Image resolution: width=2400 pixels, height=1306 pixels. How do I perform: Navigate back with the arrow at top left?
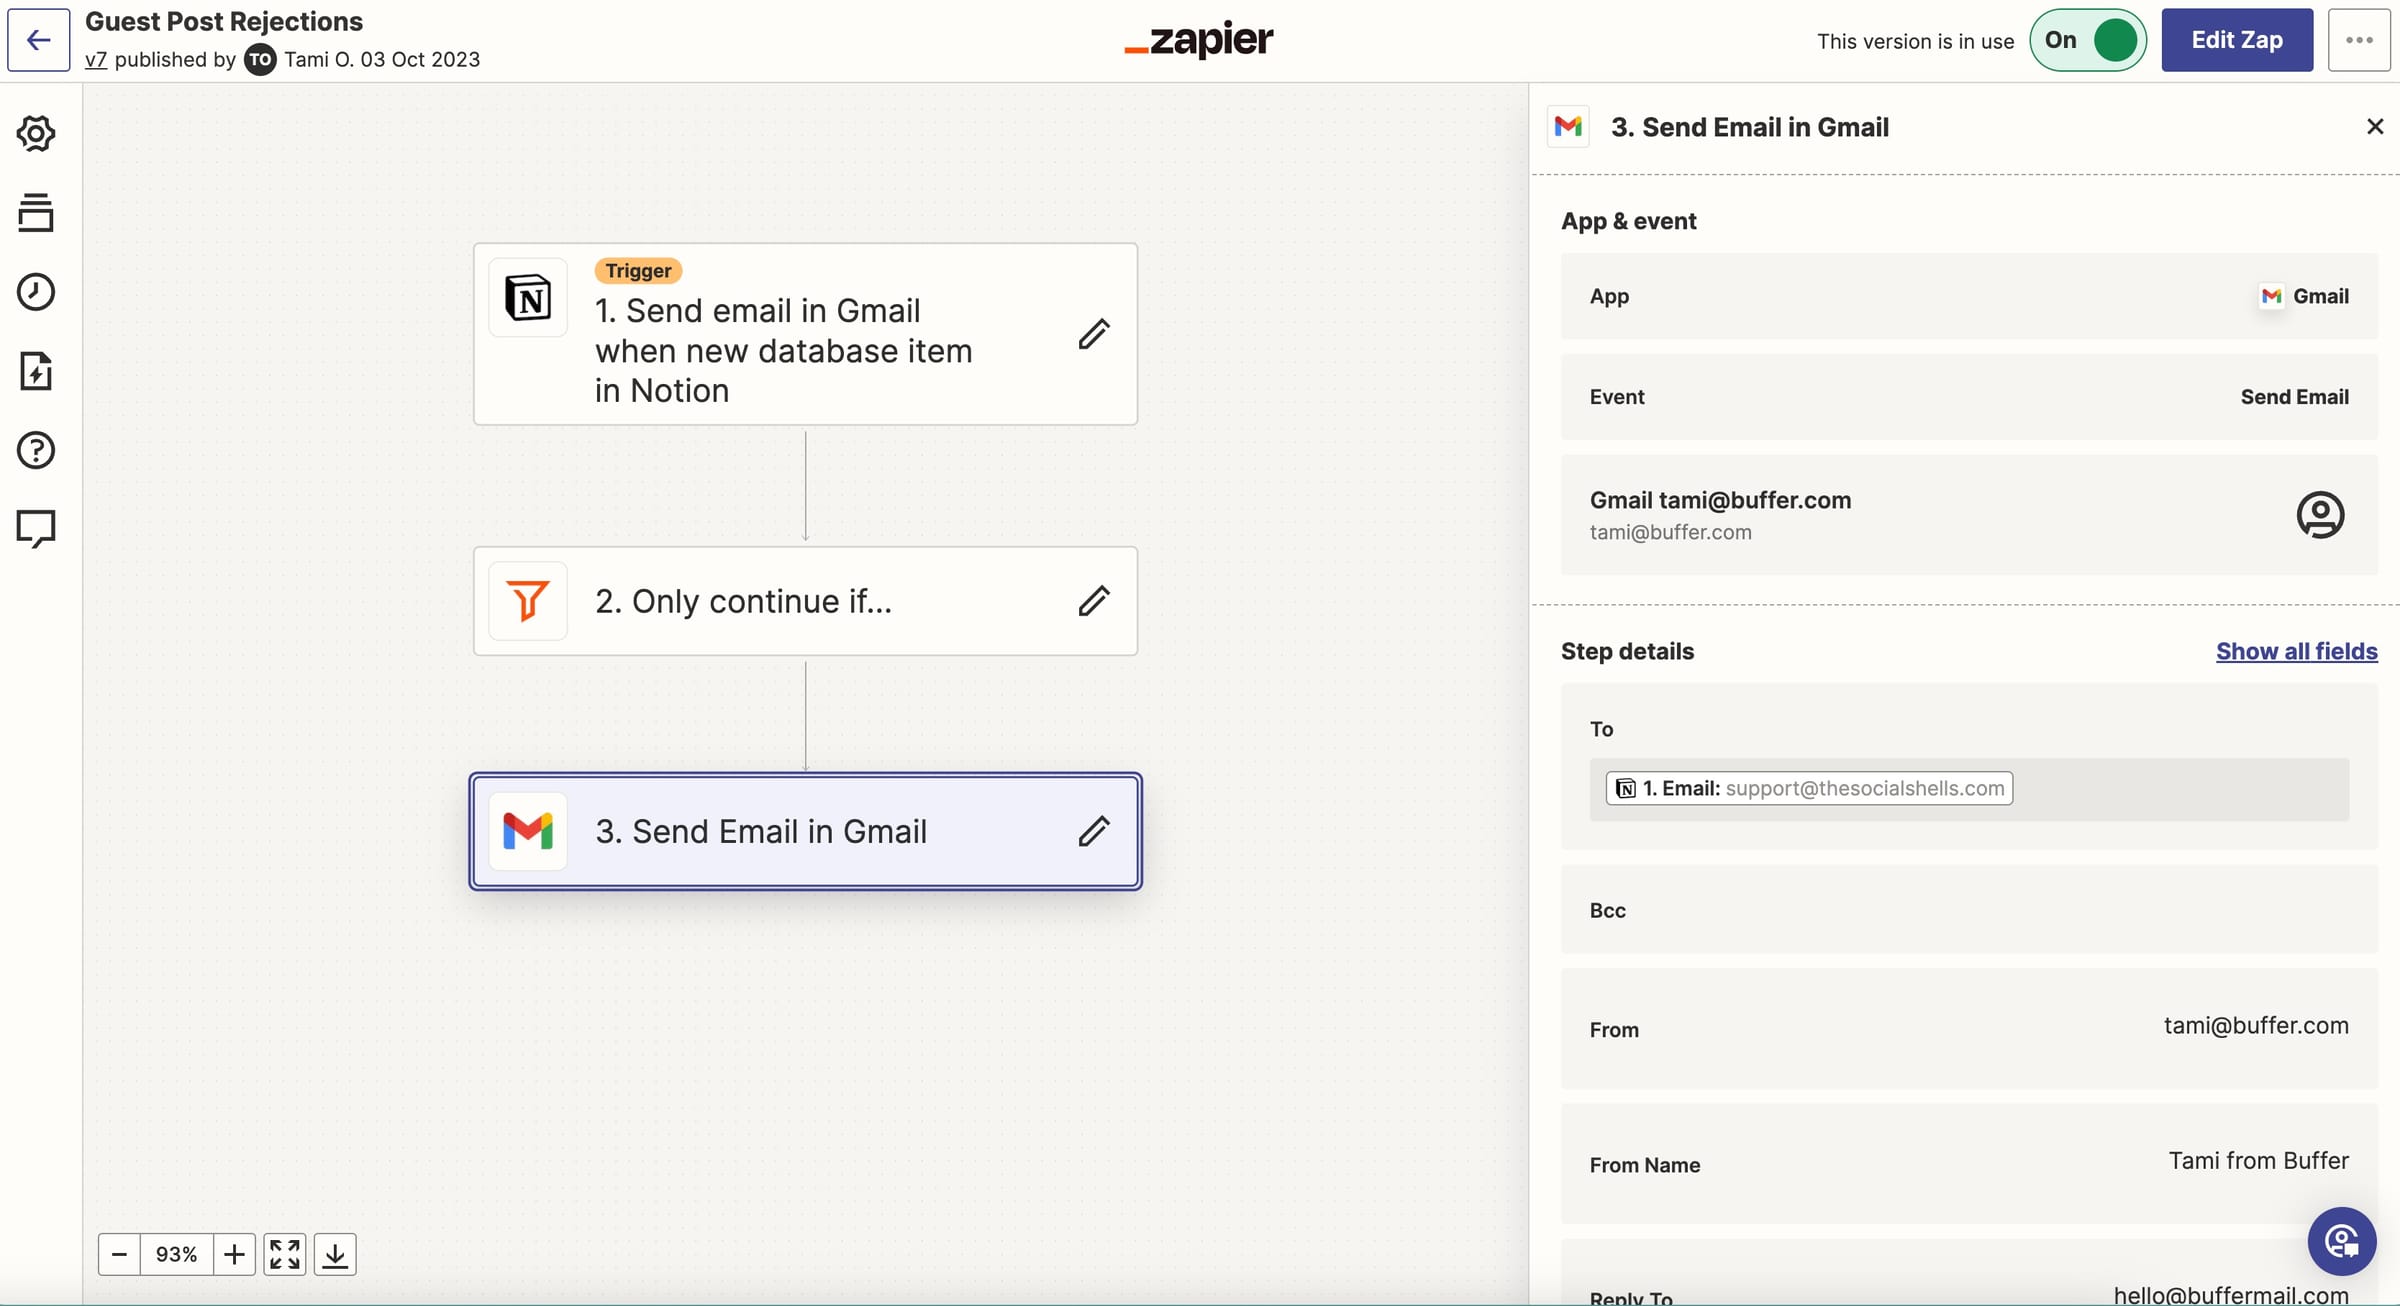click(x=37, y=40)
